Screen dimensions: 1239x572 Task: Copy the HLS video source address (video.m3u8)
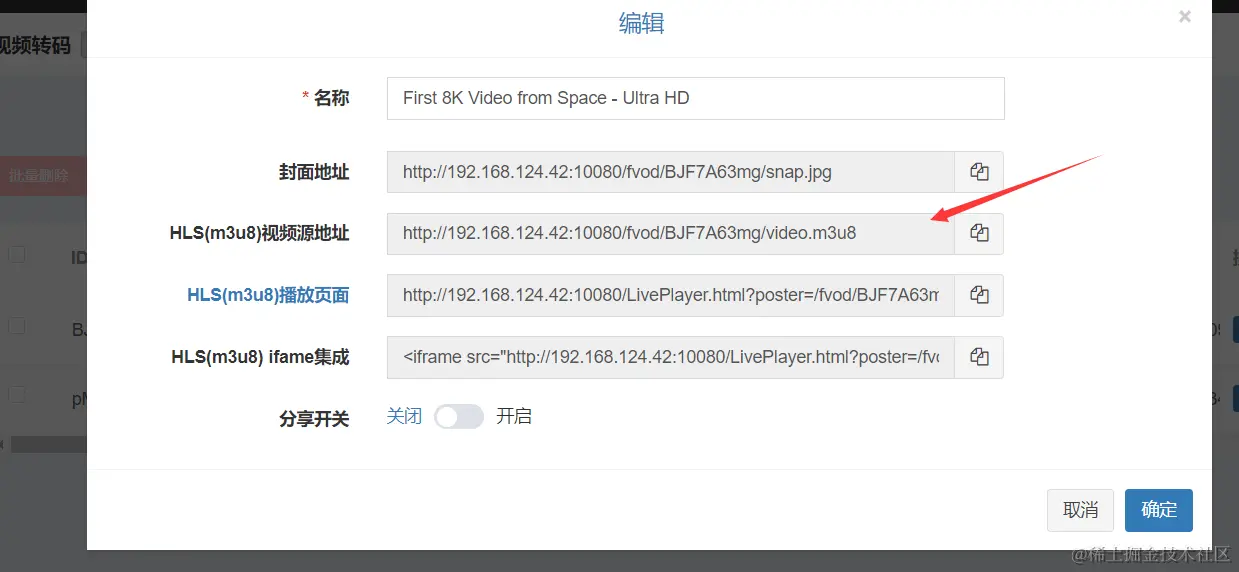(979, 233)
